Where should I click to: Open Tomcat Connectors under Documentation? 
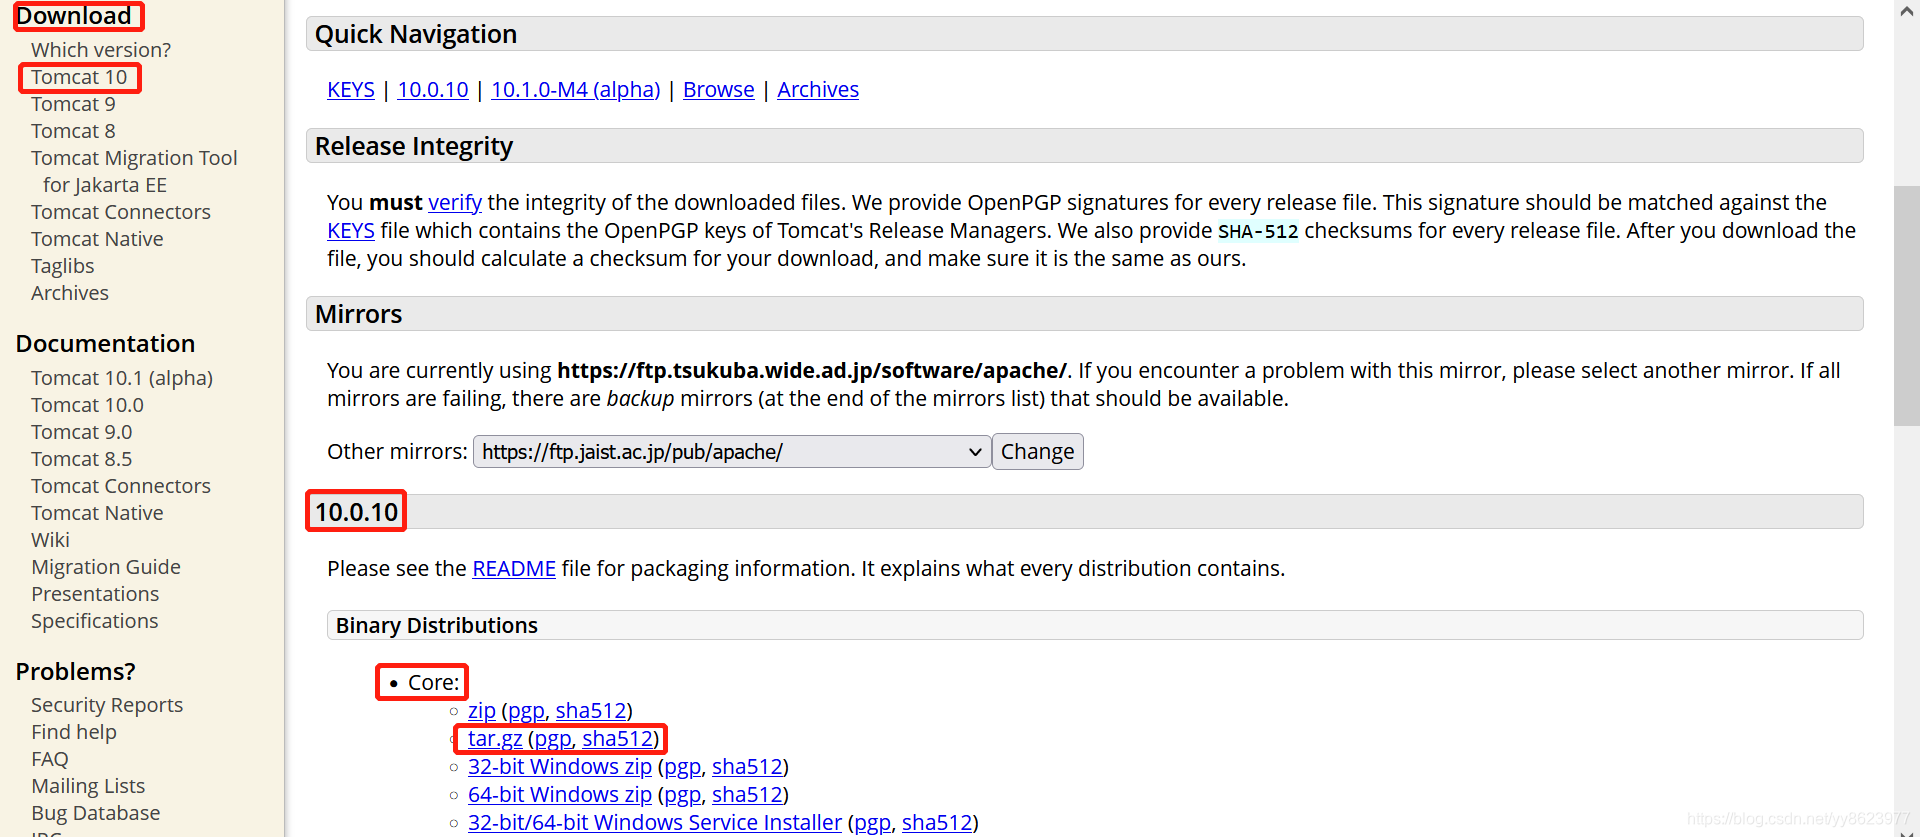(121, 486)
